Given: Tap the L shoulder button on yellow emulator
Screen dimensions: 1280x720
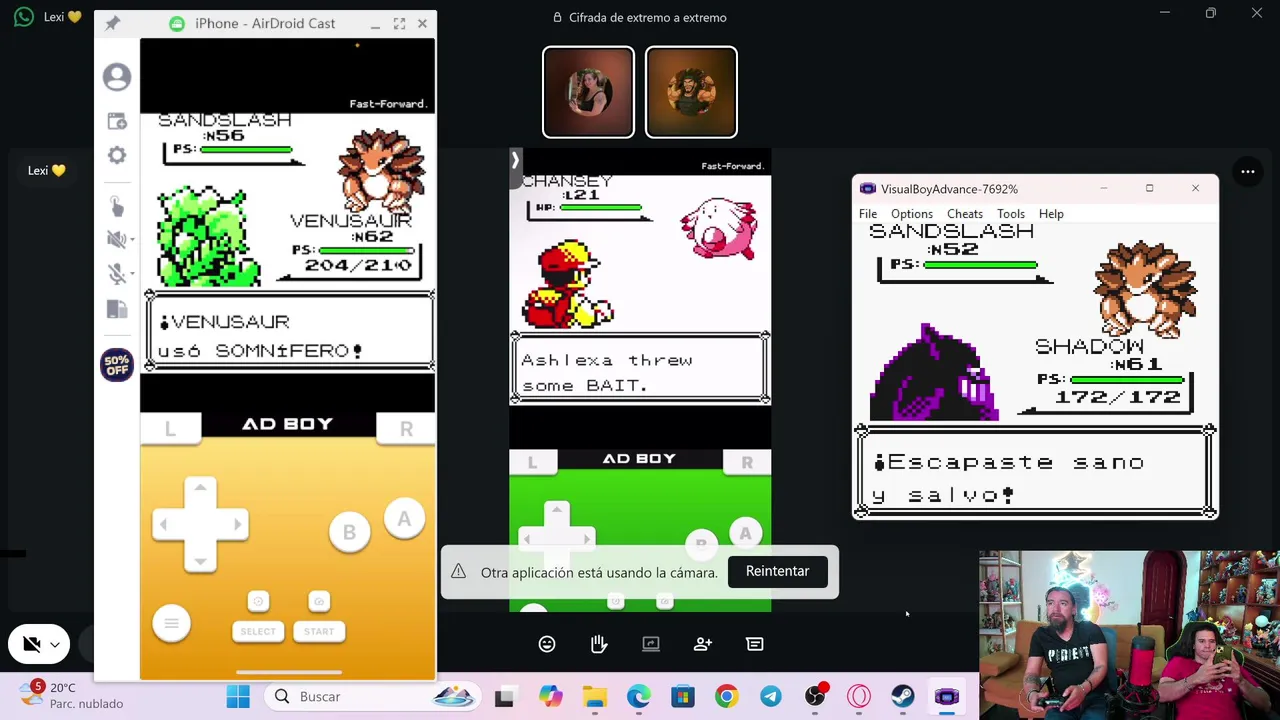Looking at the screenshot, I should pos(170,428).
